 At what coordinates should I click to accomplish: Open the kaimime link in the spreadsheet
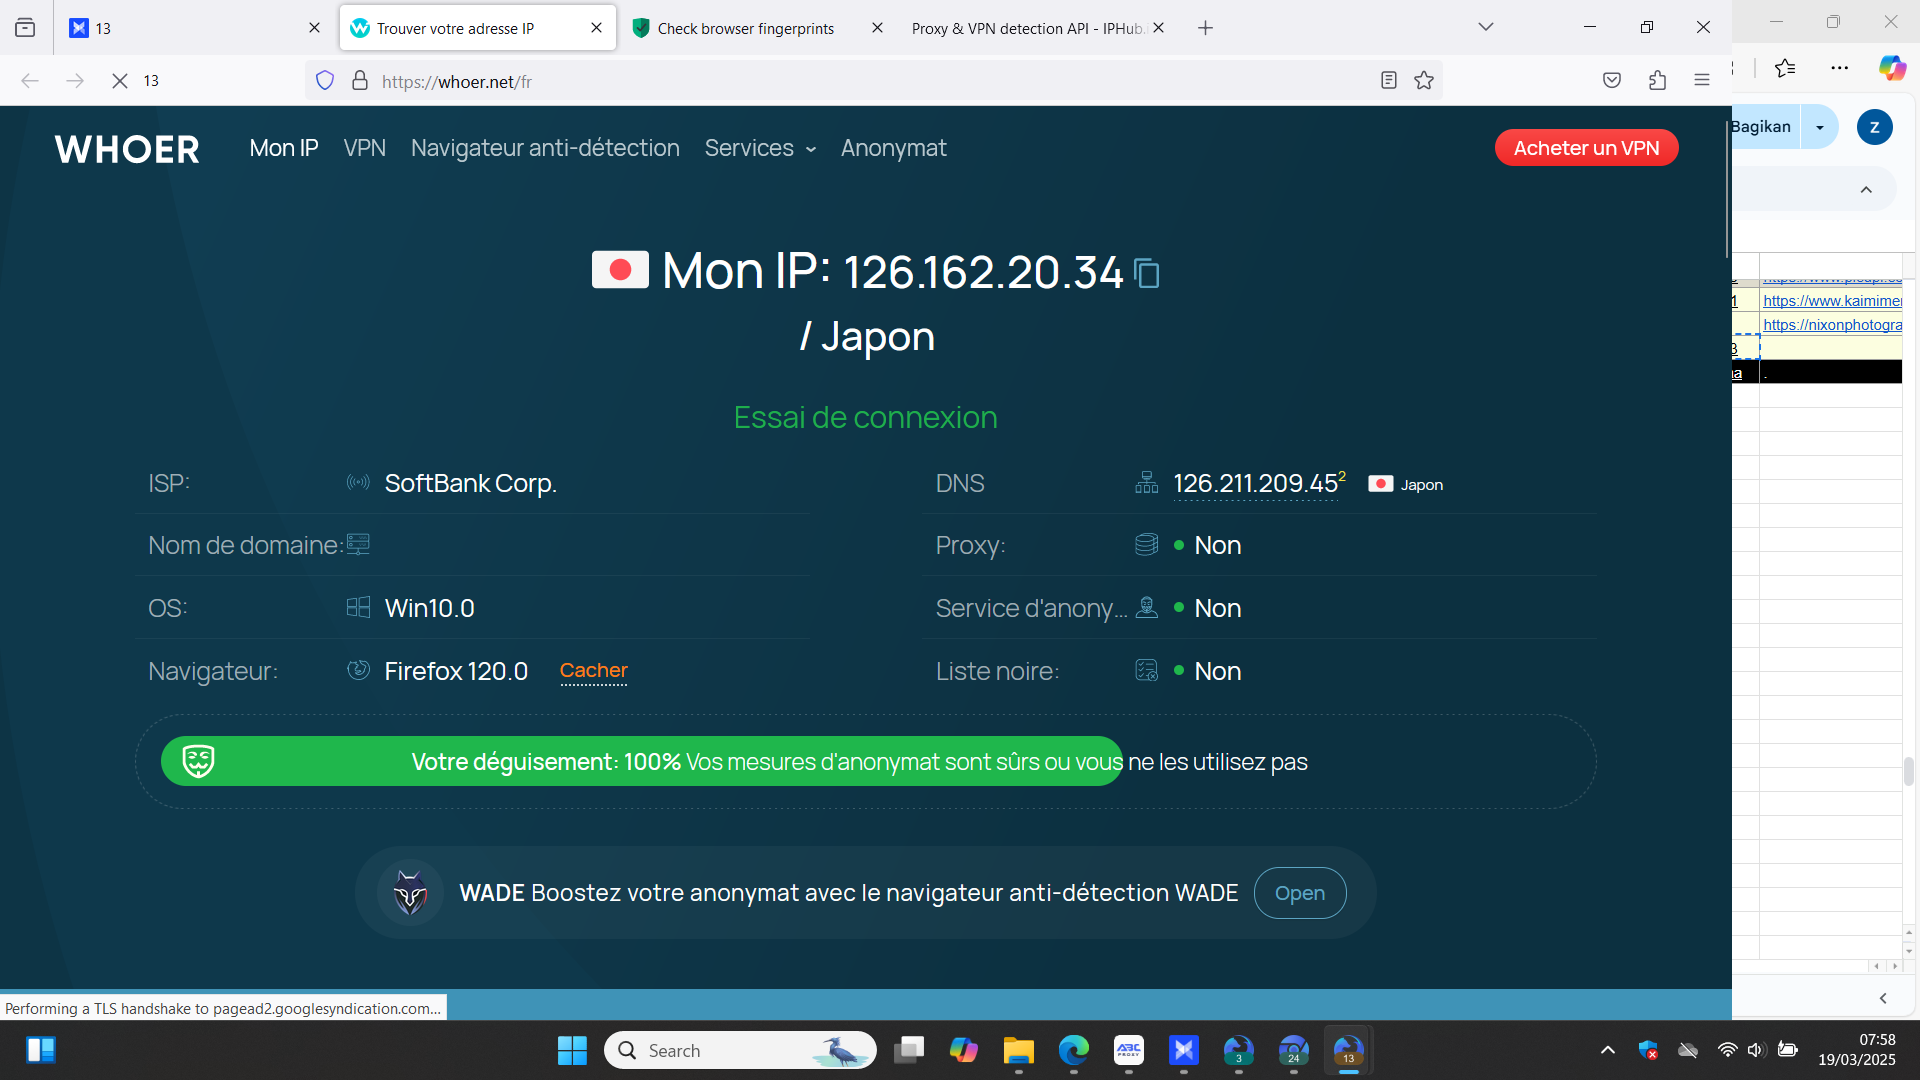[1833, 301]
